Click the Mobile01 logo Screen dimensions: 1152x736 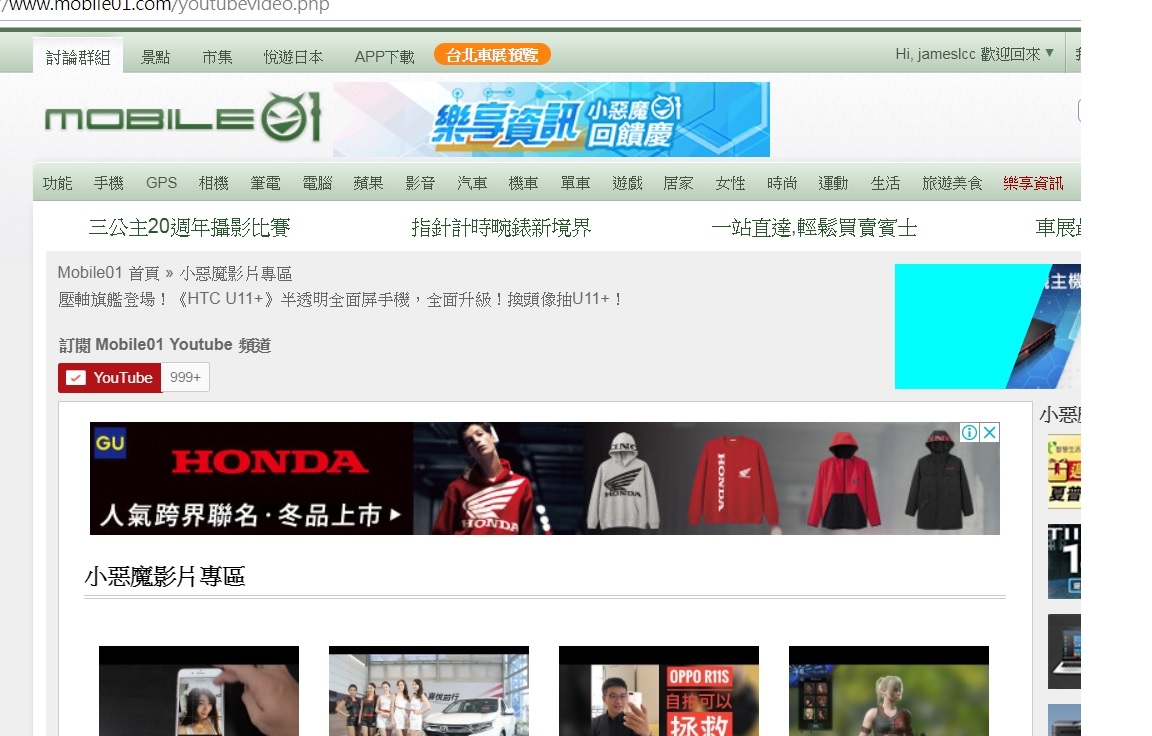coord(182,118)
